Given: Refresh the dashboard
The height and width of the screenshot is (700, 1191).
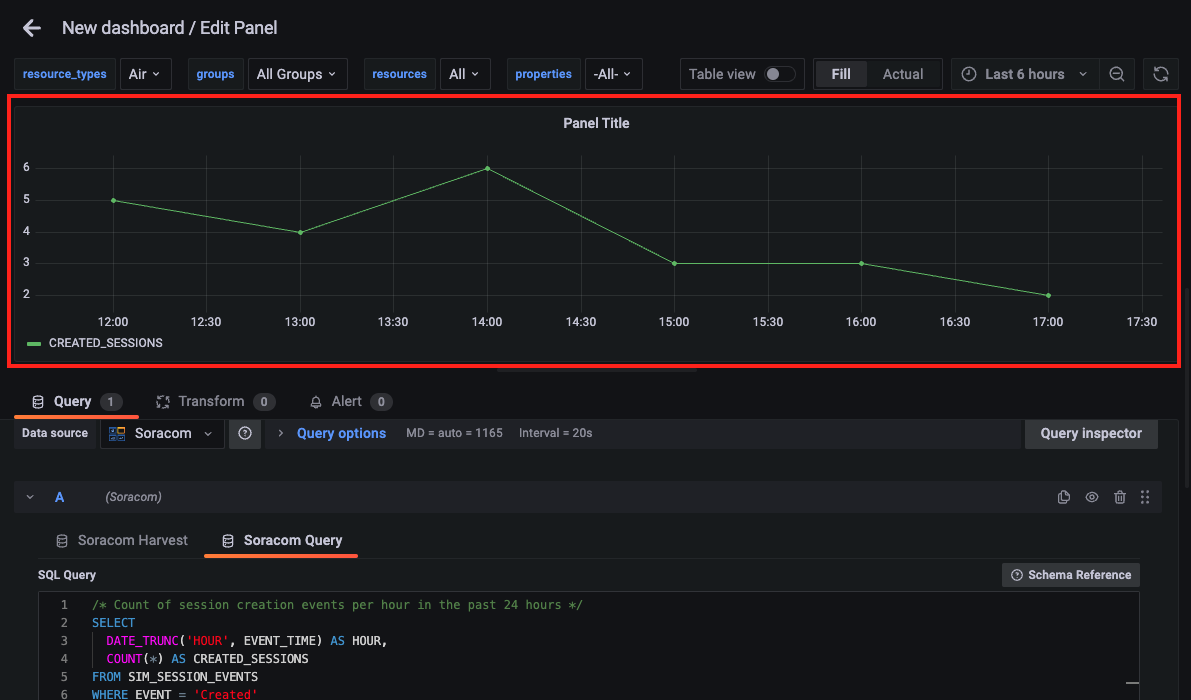Looking at the screenshot, I should 1160,74.
